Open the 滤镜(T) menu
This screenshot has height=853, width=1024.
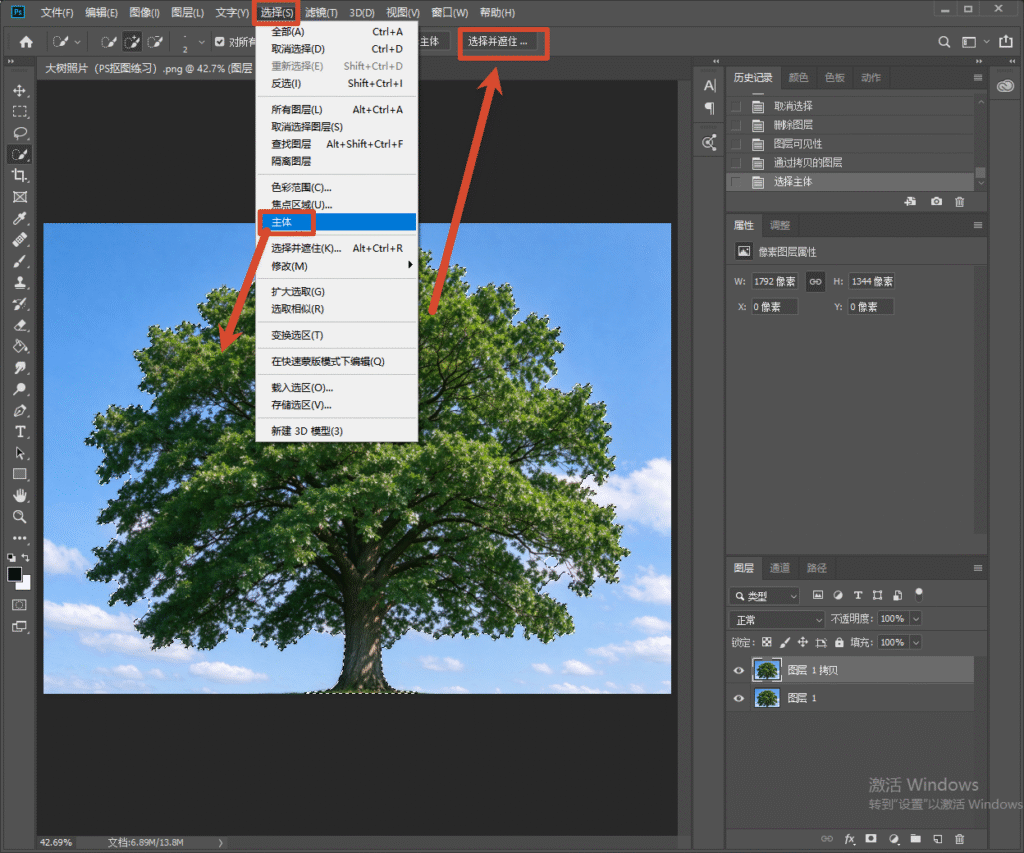point(321,12)
